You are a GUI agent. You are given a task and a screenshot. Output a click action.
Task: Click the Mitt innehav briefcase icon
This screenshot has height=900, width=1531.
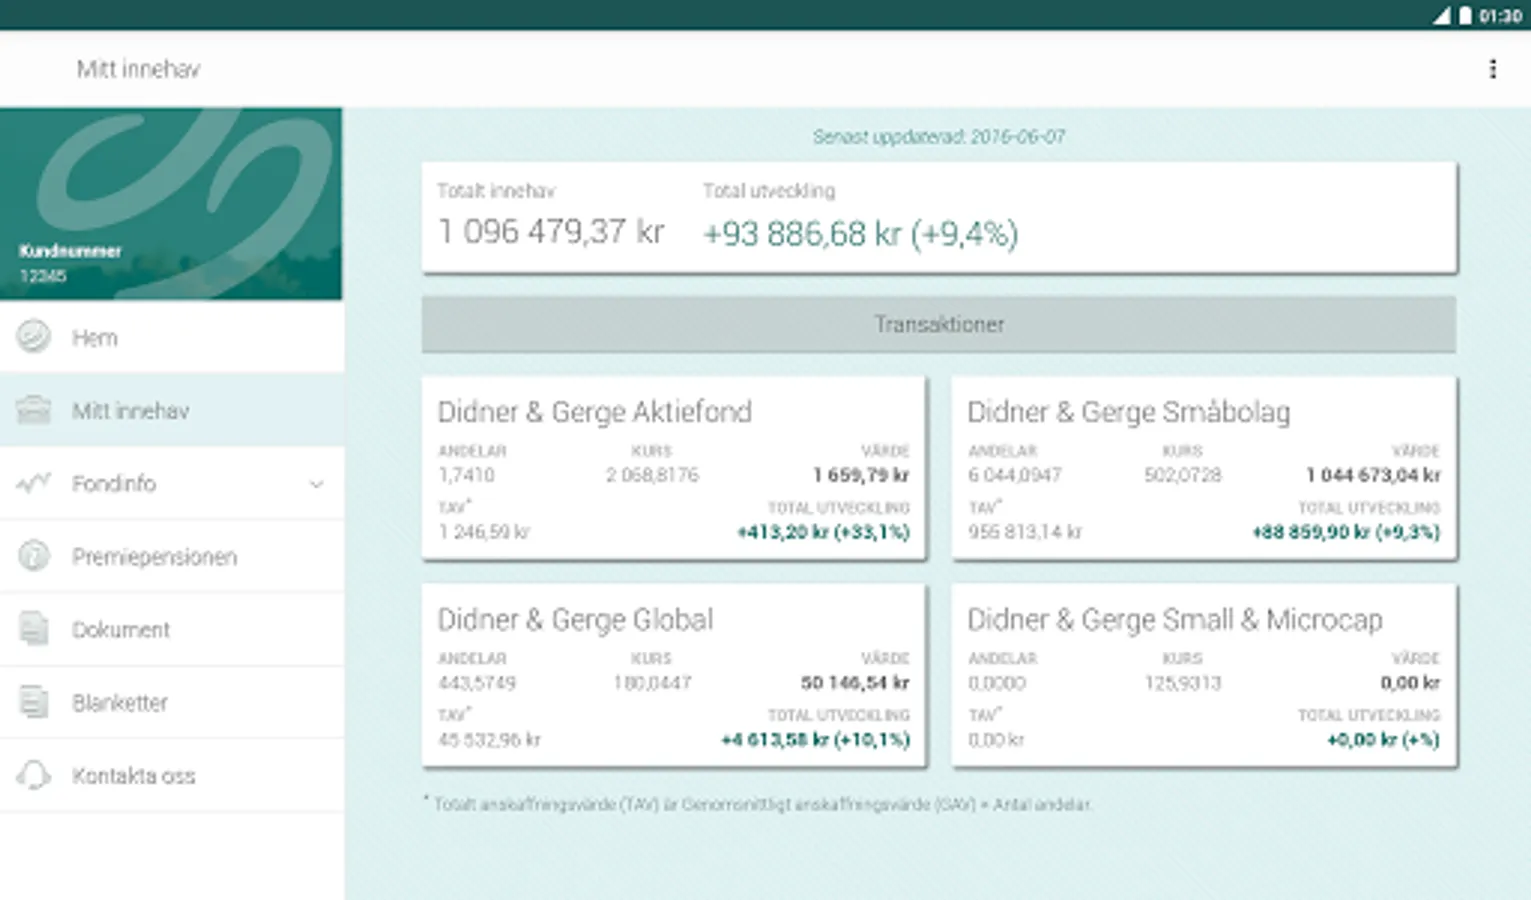pyautogui.click(x=33, y=409)
